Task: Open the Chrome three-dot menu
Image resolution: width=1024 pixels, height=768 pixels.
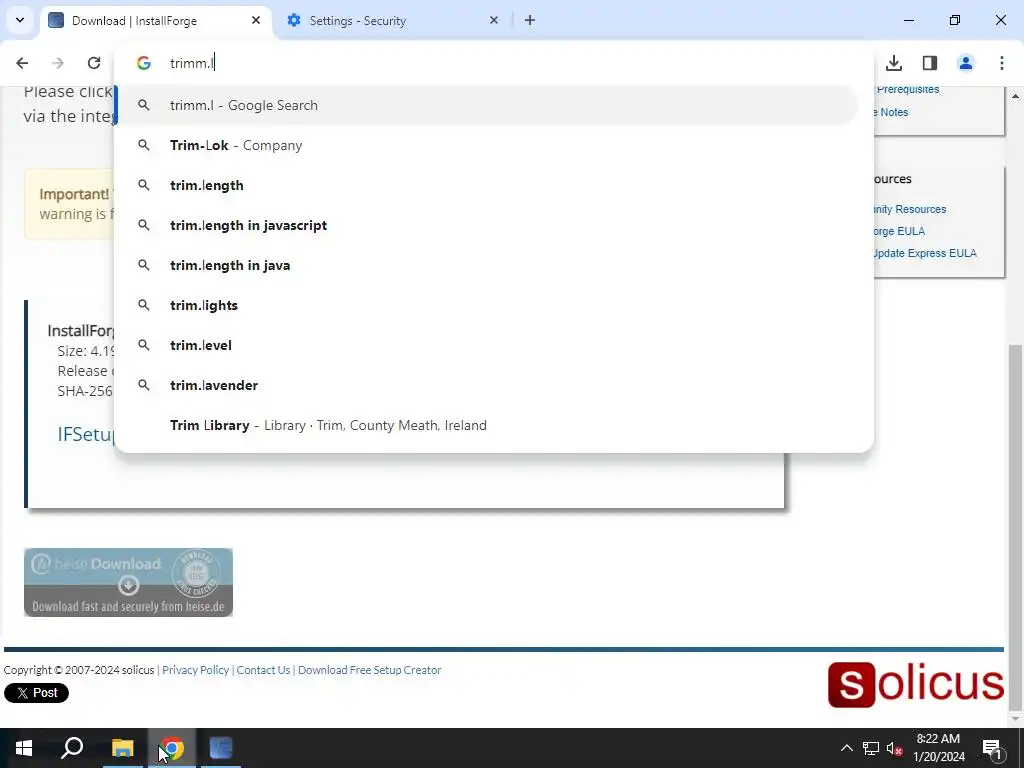Action: tap(1002, 63)
